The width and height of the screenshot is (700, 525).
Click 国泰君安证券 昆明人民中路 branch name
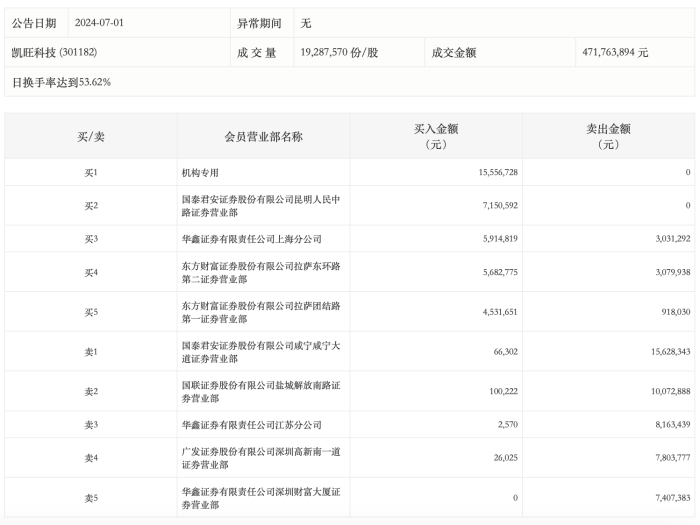click(261, 206)
